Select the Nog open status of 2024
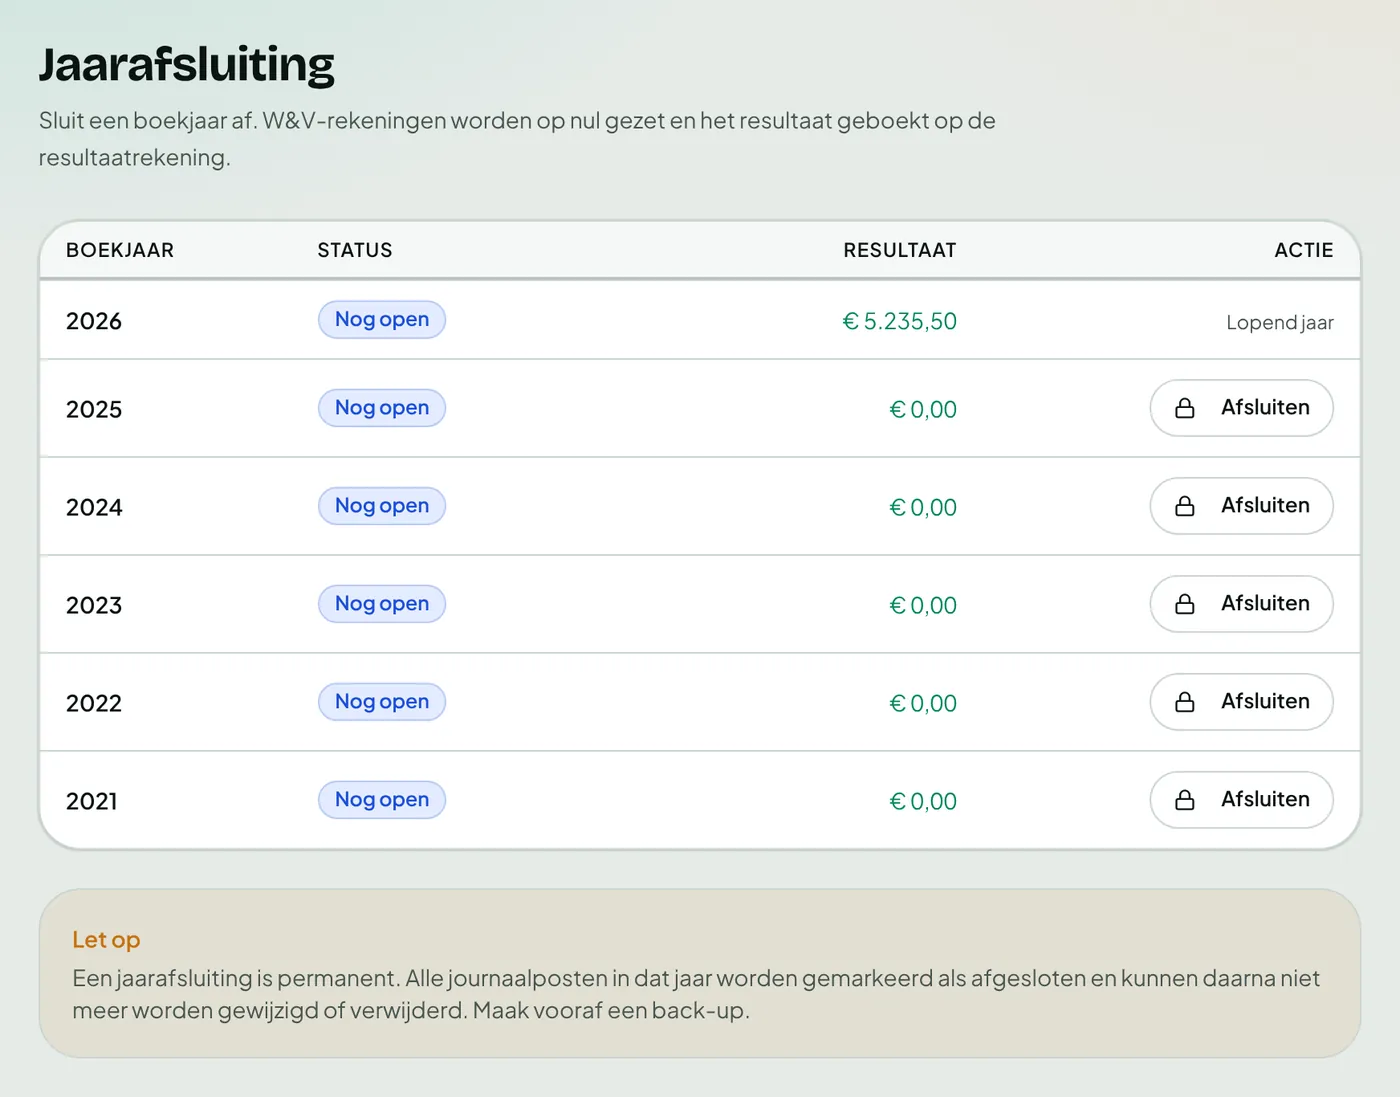The image size is (1400, 1097). pyautogui.click(x=382, y=506)
